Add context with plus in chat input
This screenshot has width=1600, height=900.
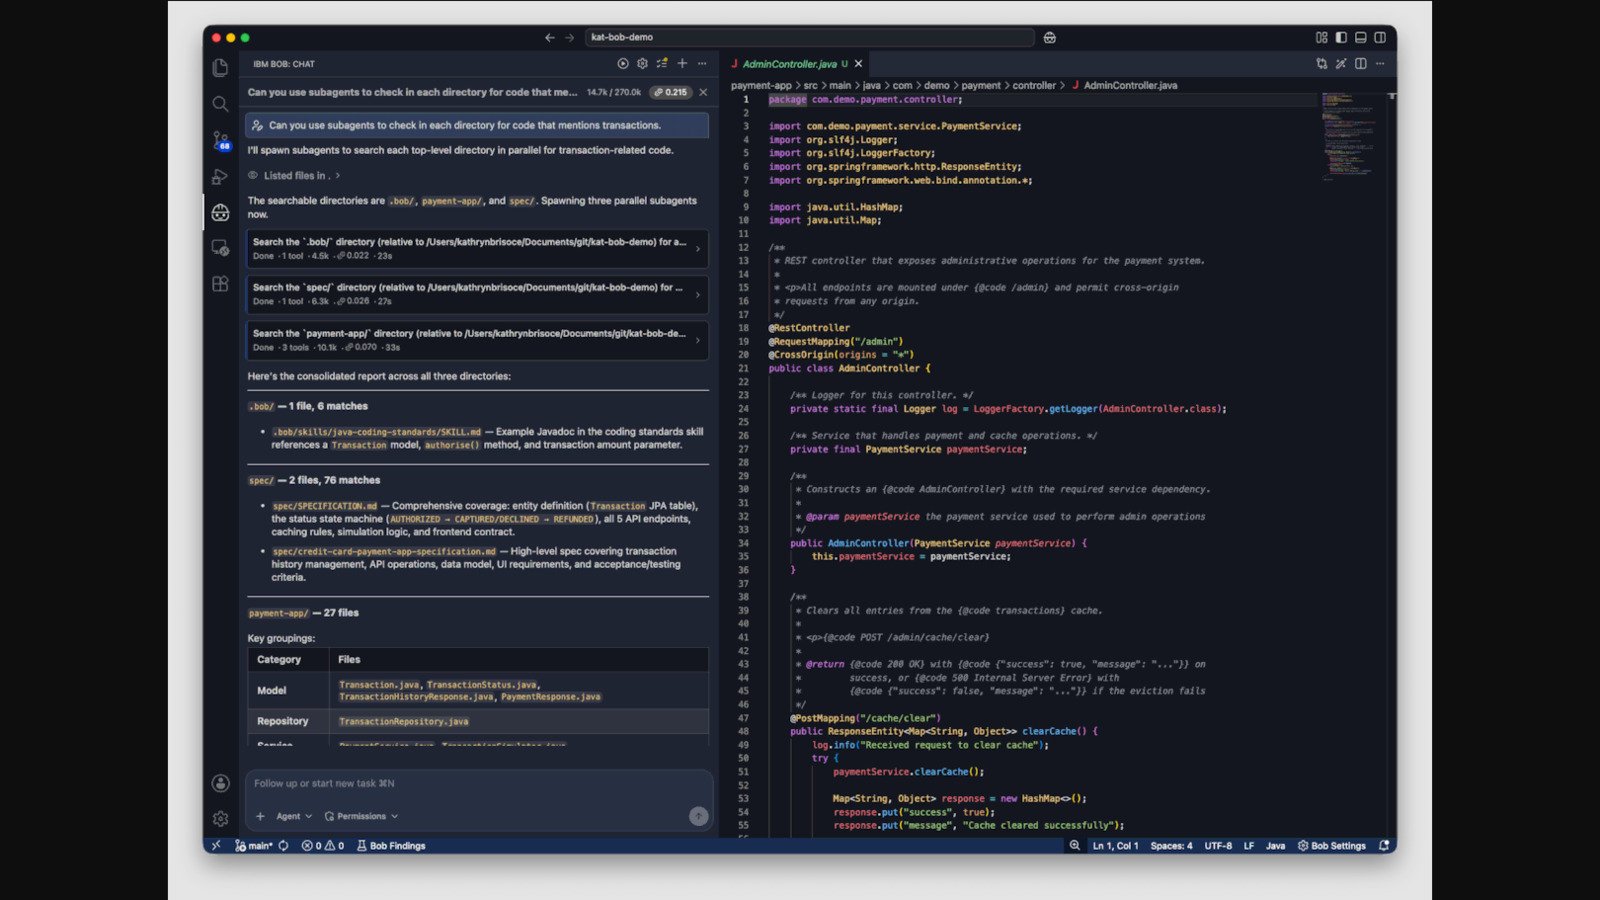[260, 816]
